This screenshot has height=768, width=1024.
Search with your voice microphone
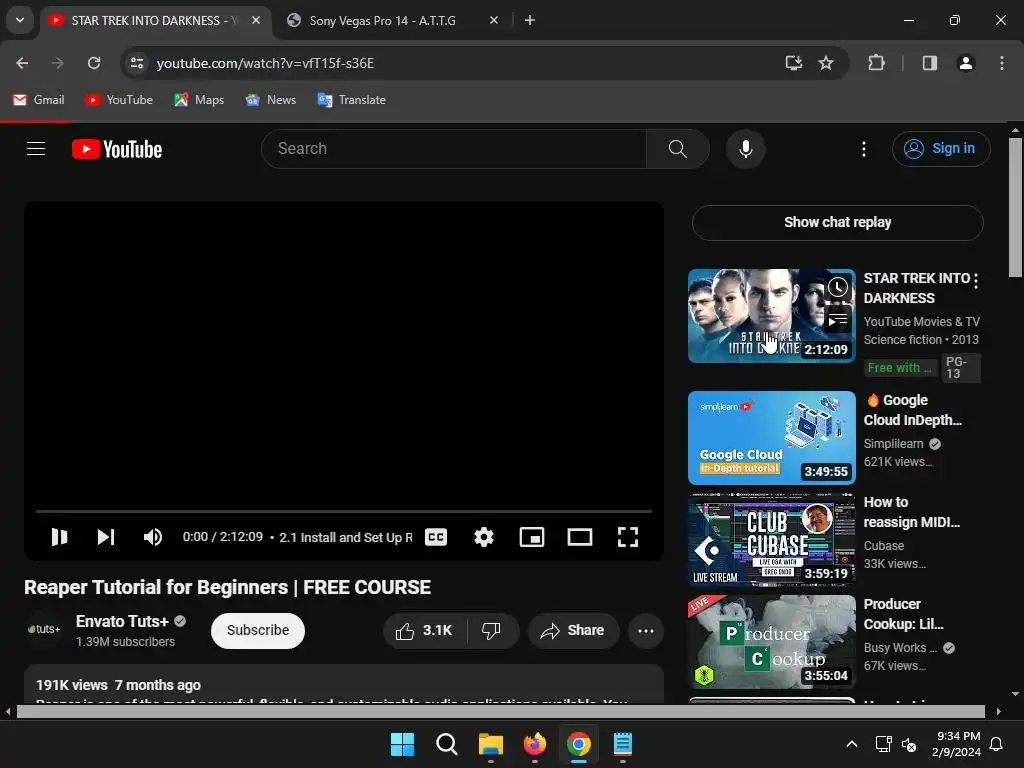pos(745,149)
